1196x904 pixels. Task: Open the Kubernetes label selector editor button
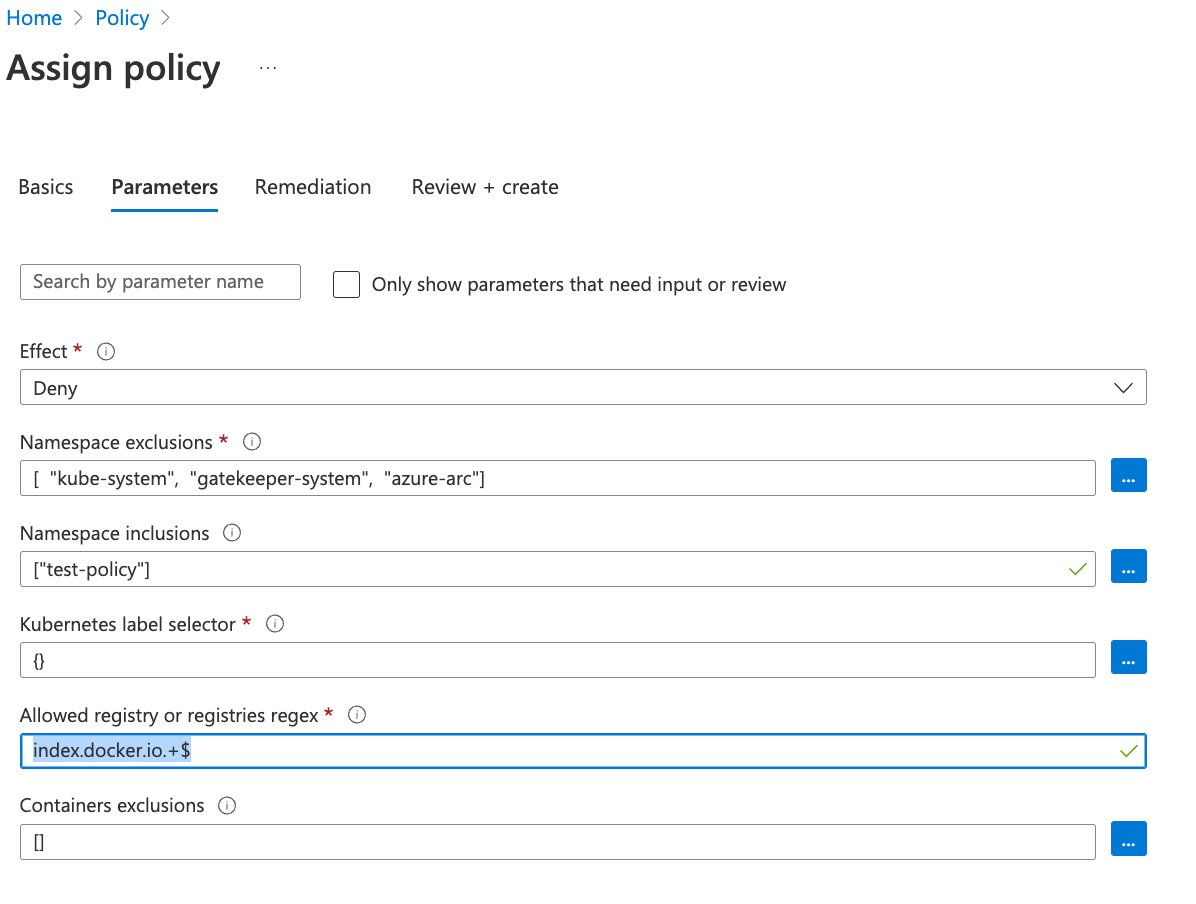[1128, 657]
